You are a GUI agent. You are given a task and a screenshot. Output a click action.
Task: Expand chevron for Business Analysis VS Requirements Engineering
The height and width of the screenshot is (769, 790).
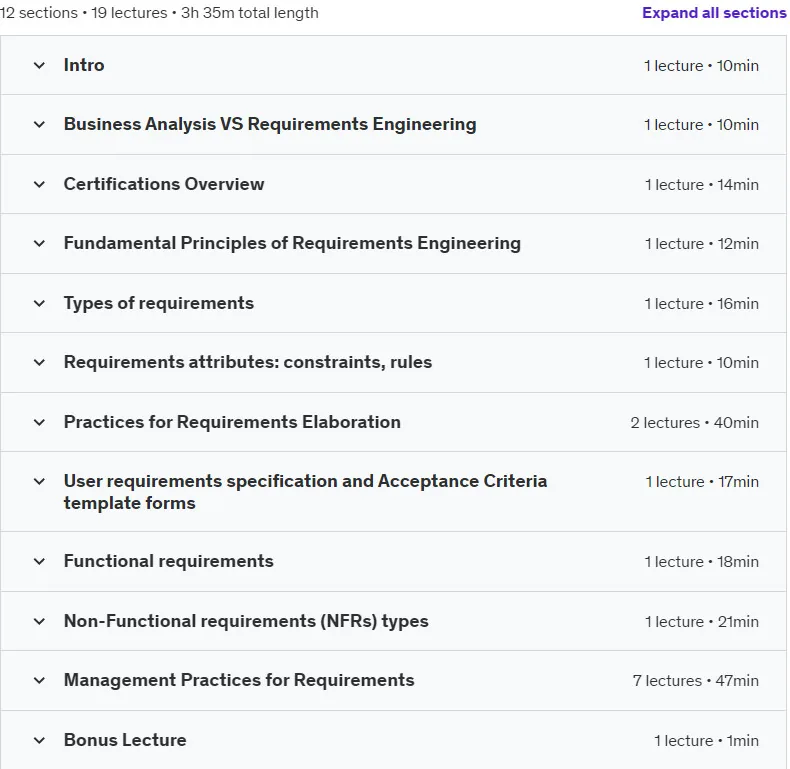tap(39, 124)
